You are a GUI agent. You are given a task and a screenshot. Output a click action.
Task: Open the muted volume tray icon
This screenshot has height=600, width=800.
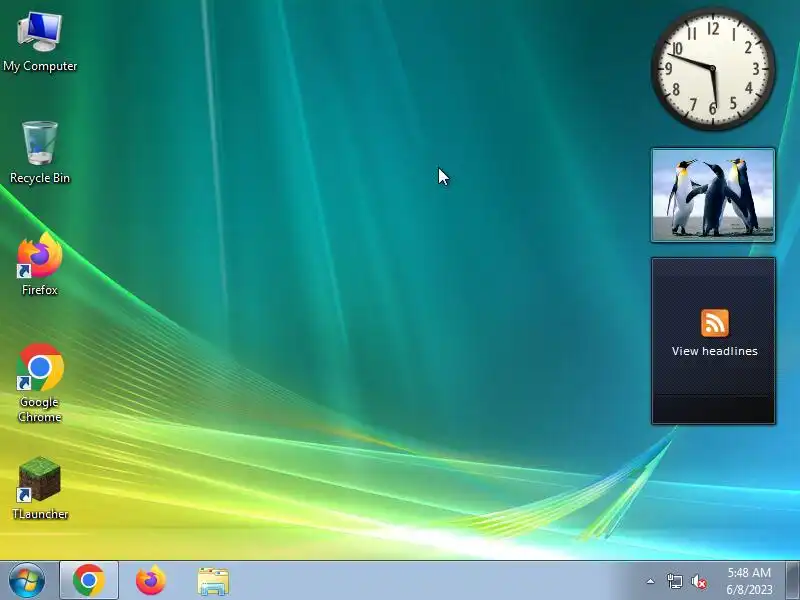[x=698, y=581]
